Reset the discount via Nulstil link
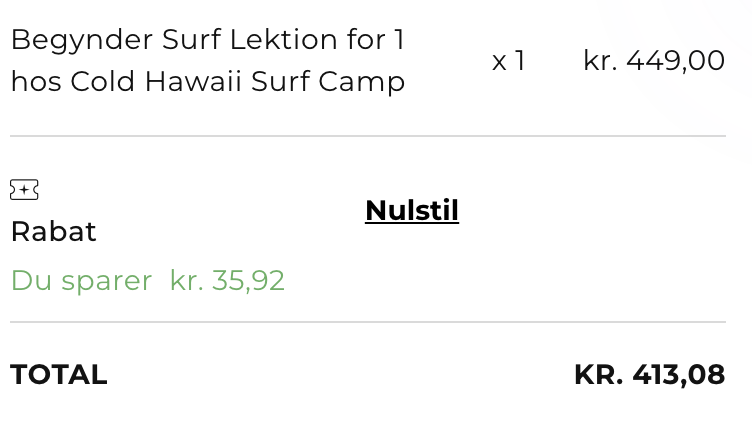The height and width of the screenshot is (422, 752). coord(411,211)
